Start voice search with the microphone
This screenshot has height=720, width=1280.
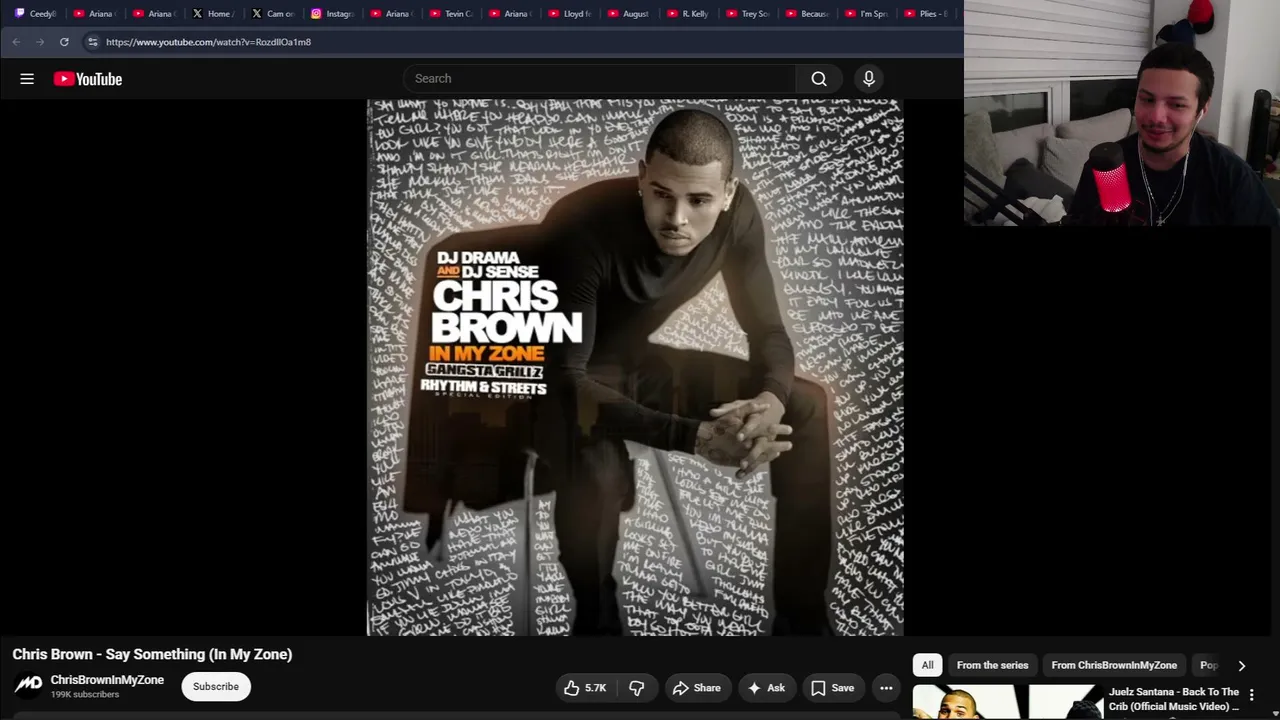869,79
